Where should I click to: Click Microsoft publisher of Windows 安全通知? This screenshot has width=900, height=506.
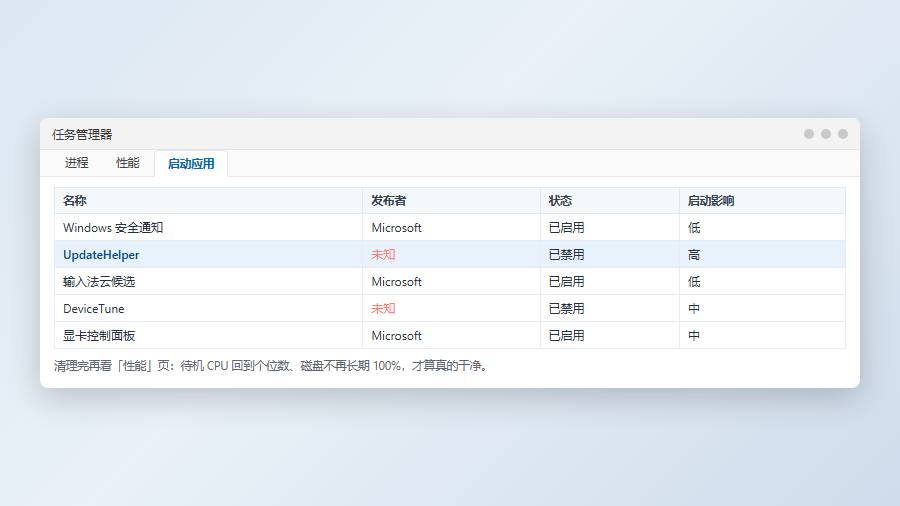click(x=397, y=228)
